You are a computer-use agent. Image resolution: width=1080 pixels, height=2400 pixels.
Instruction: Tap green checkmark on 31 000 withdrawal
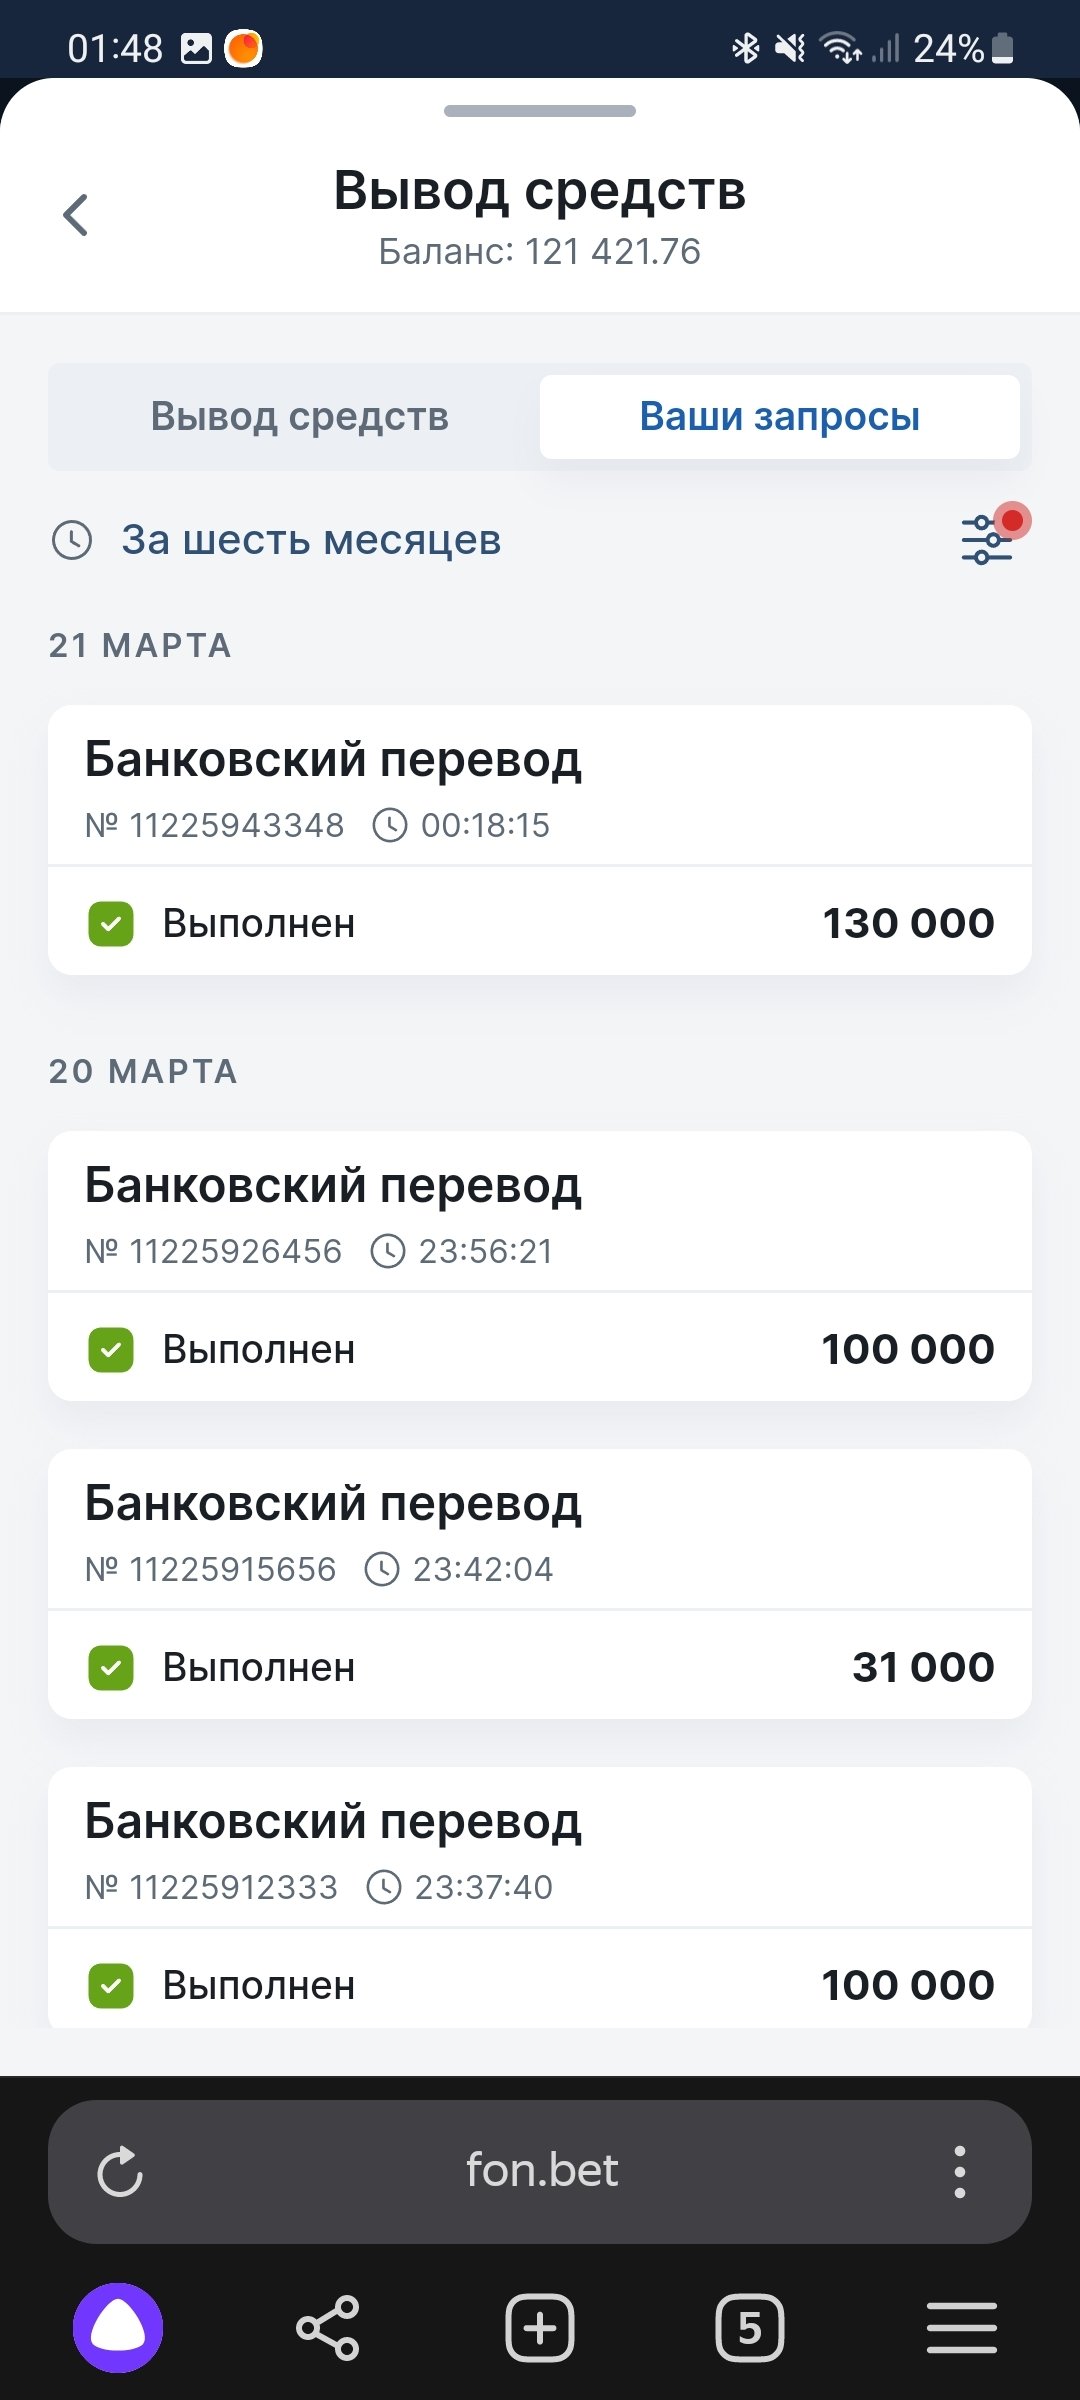(x=111, y=1667)
